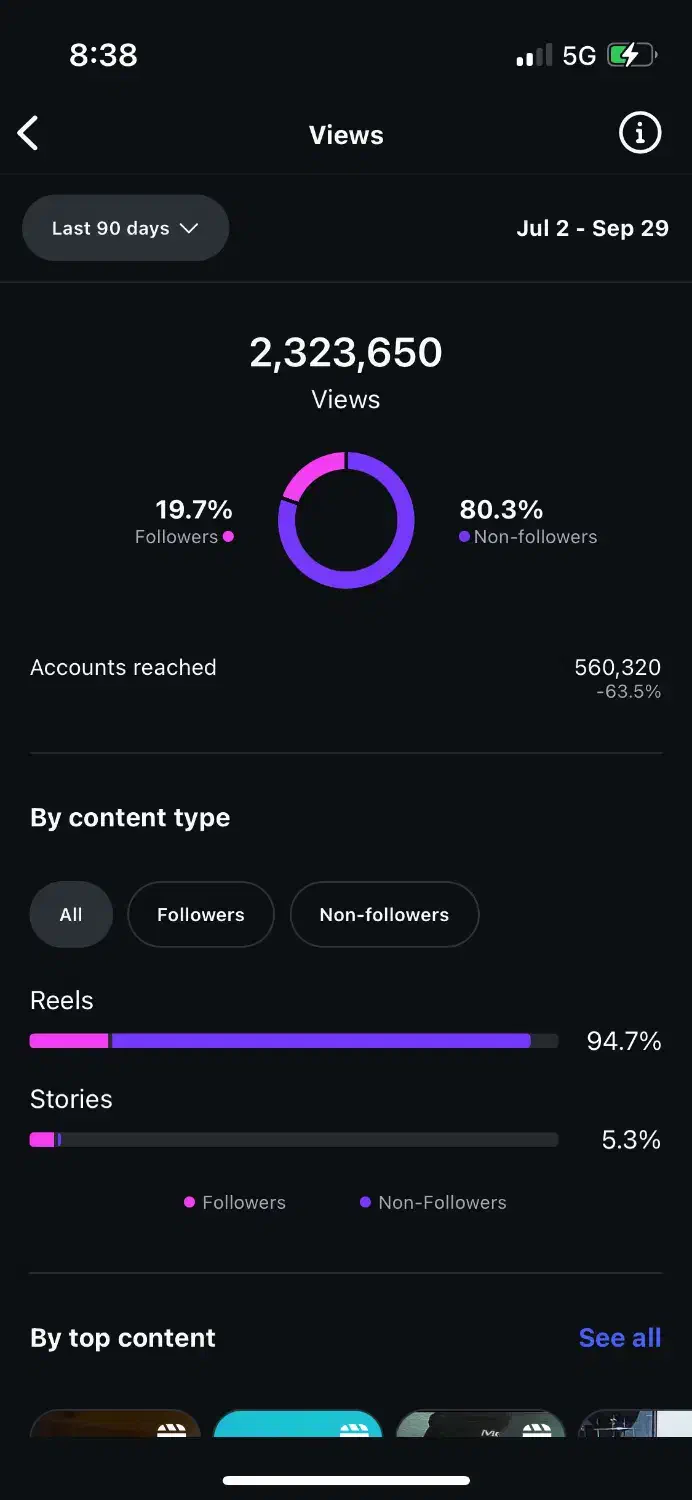This screenshot has width=692, height=1500.
Task: Click the See all link
Action: tap(619, 1338)
